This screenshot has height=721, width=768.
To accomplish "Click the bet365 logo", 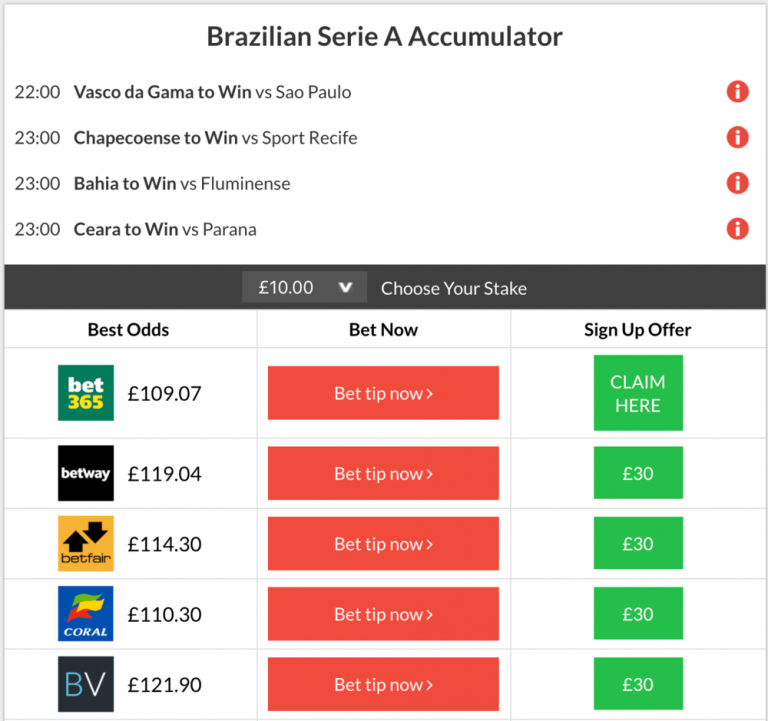I will (x=86, y=393).
